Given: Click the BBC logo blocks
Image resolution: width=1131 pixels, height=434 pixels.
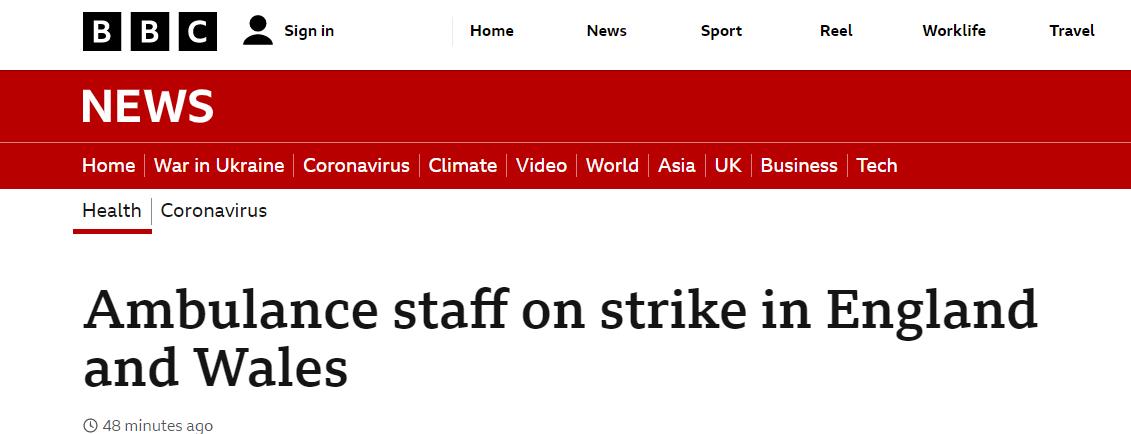Looking at the screenshot, I should [150, 32].
